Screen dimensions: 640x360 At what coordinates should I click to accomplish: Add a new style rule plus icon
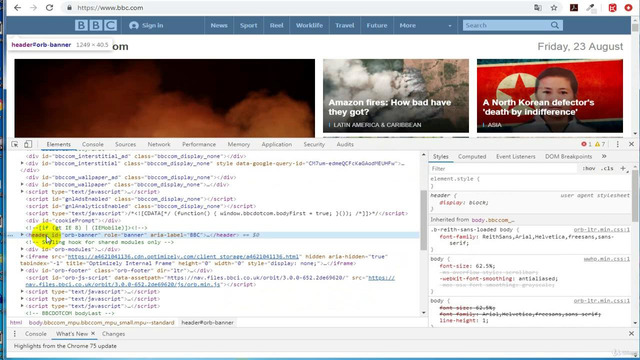tap(623, 168)
